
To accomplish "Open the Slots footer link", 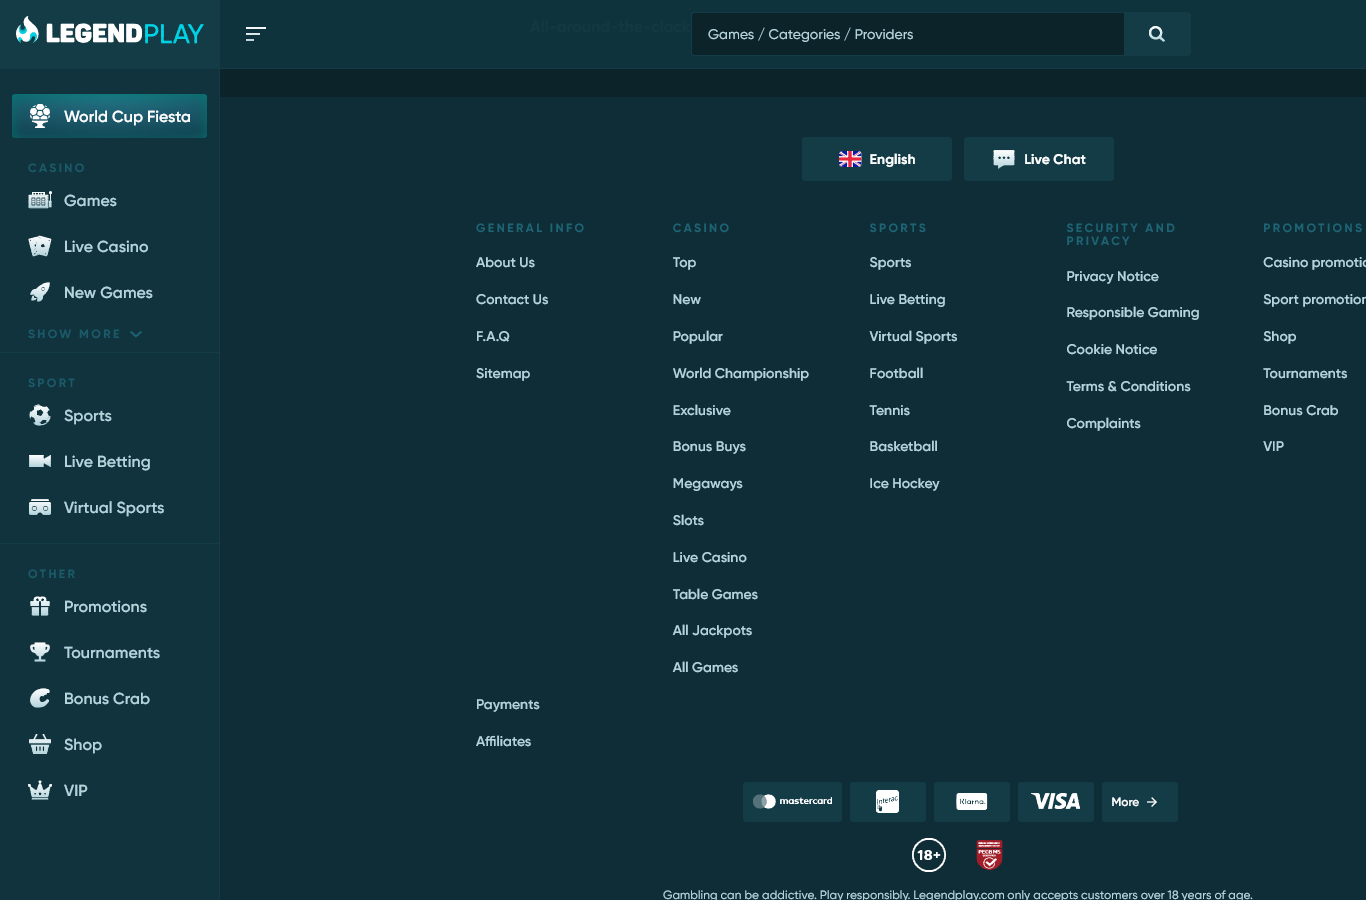I will 688,520.
